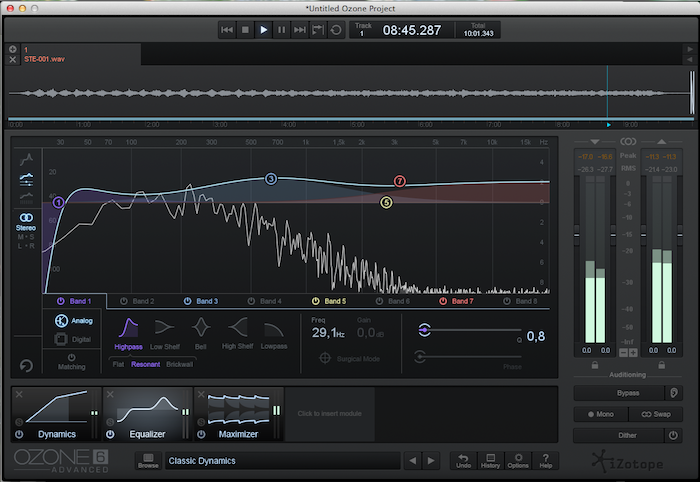Open the preset Browse menu
Viewport: 700px width, 482px height.
click(148, 460)
